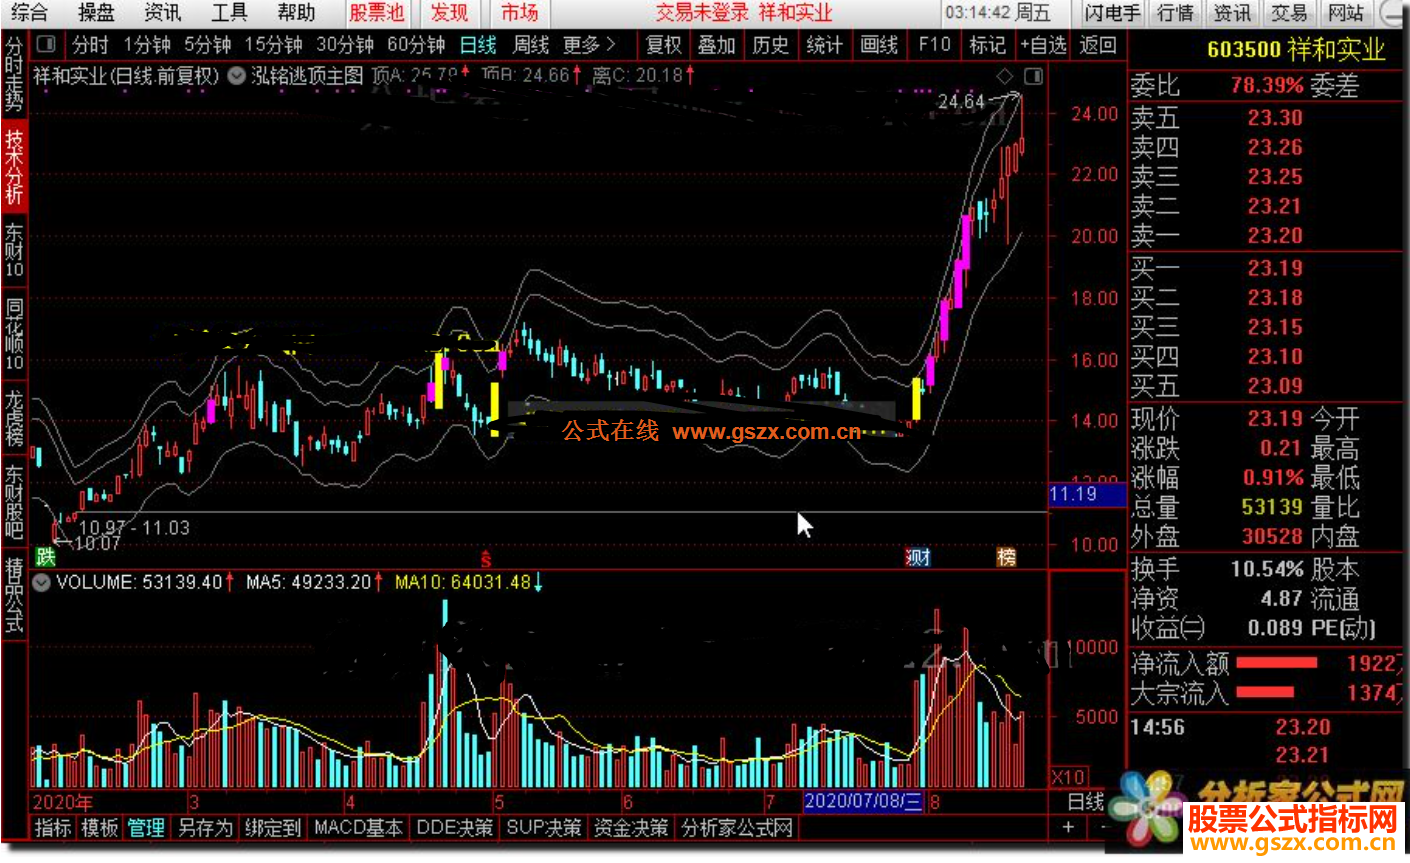Click 统计 toolbar button

824,45
